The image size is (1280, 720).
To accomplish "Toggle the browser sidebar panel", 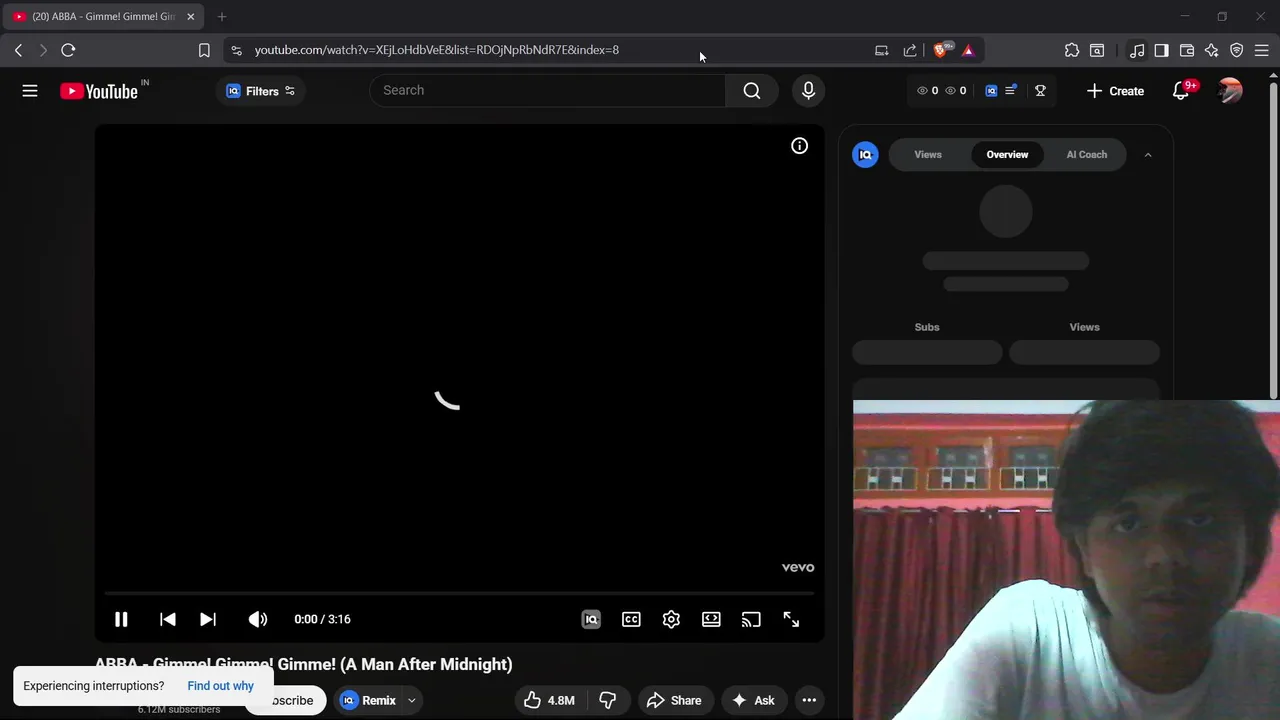I will click(x=1161, y=50).
